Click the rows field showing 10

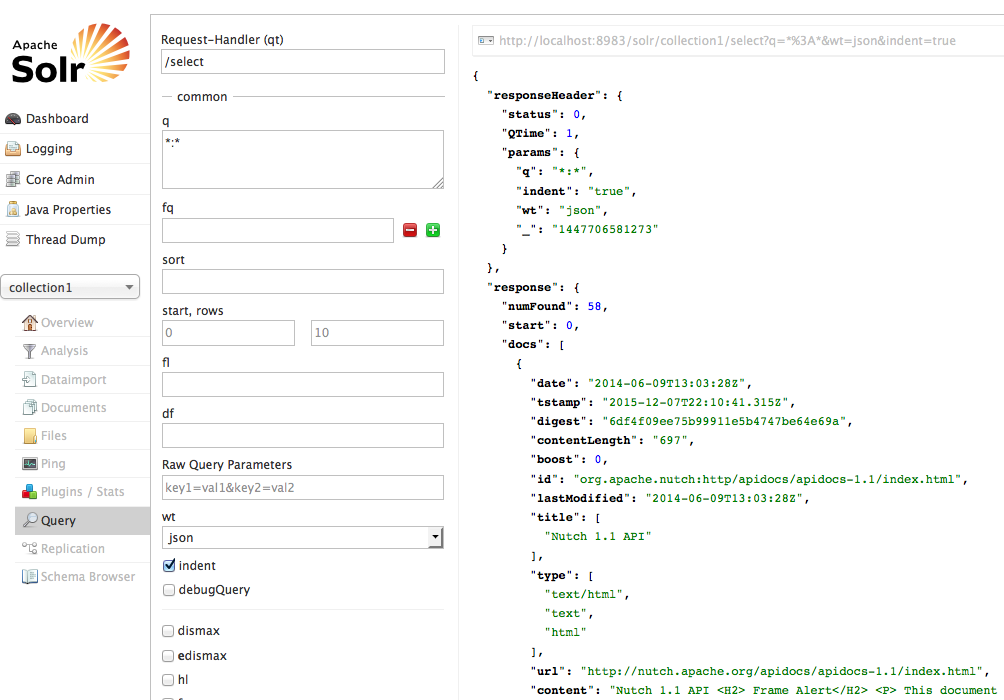click(377, 333)
